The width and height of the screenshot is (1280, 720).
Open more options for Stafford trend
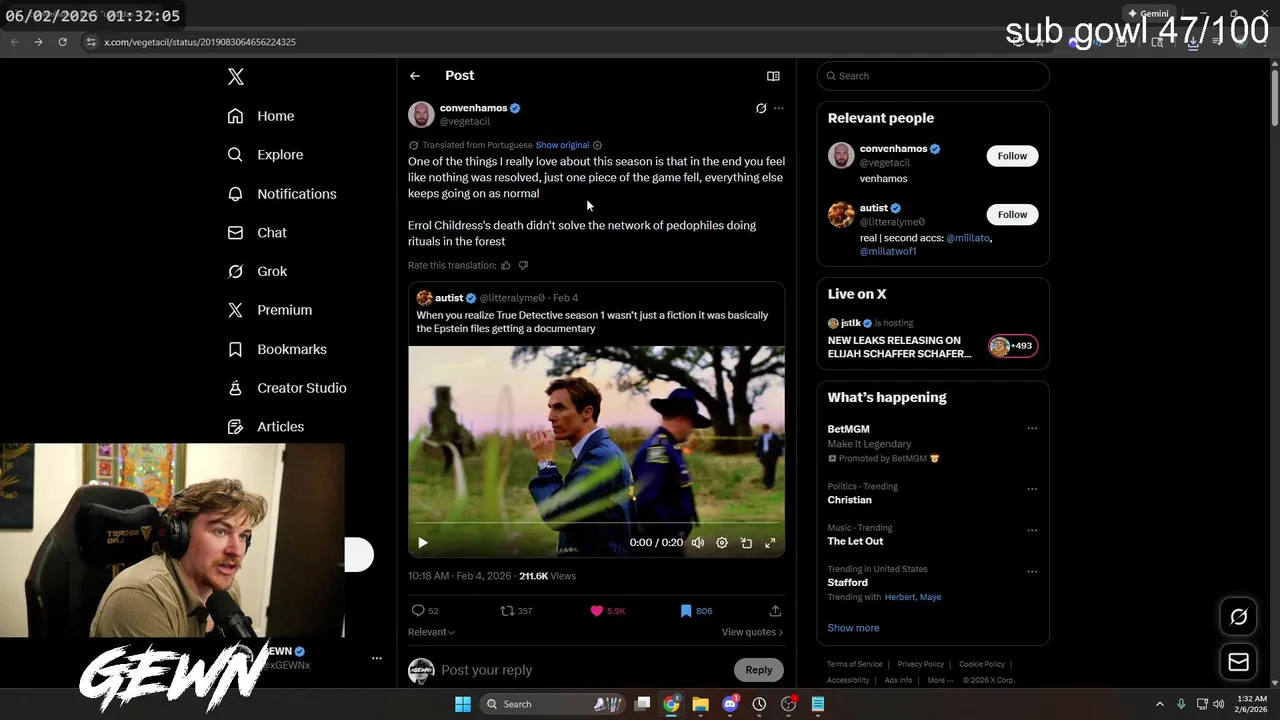tap(1032, 571)
